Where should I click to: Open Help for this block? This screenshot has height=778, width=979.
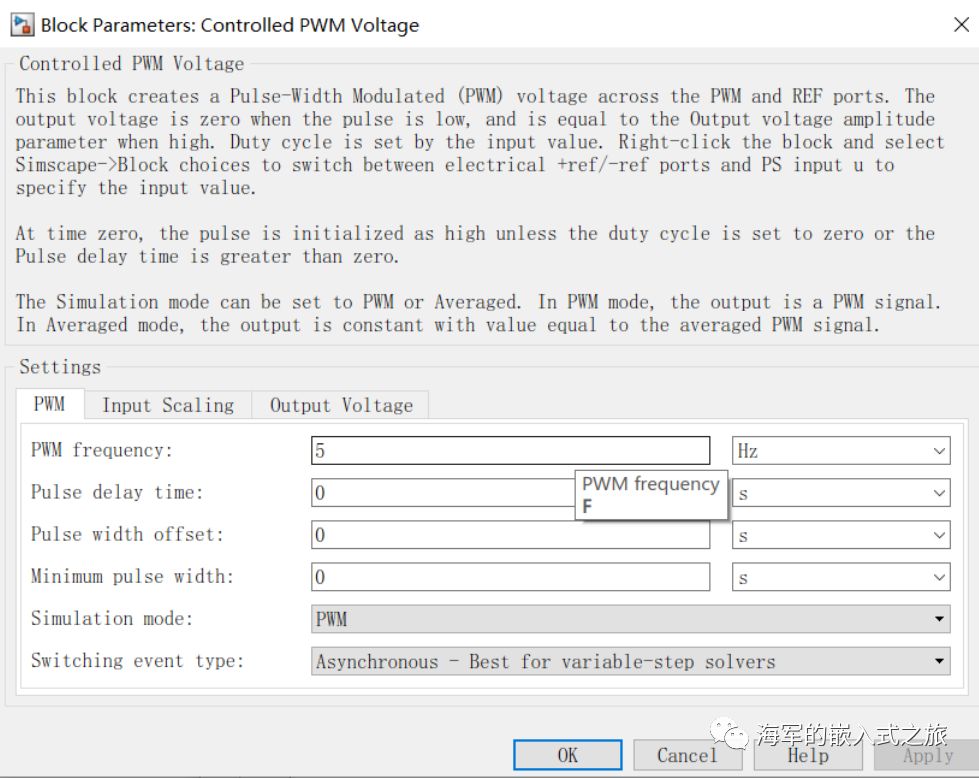pyautogui.click(x=808, y=755)
